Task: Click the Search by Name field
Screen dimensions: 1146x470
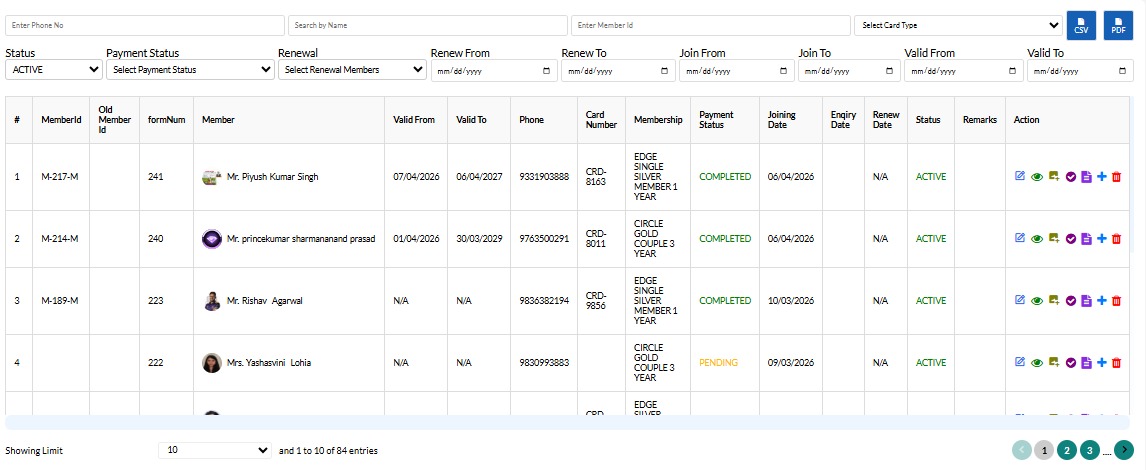Action: coord(428,25)
